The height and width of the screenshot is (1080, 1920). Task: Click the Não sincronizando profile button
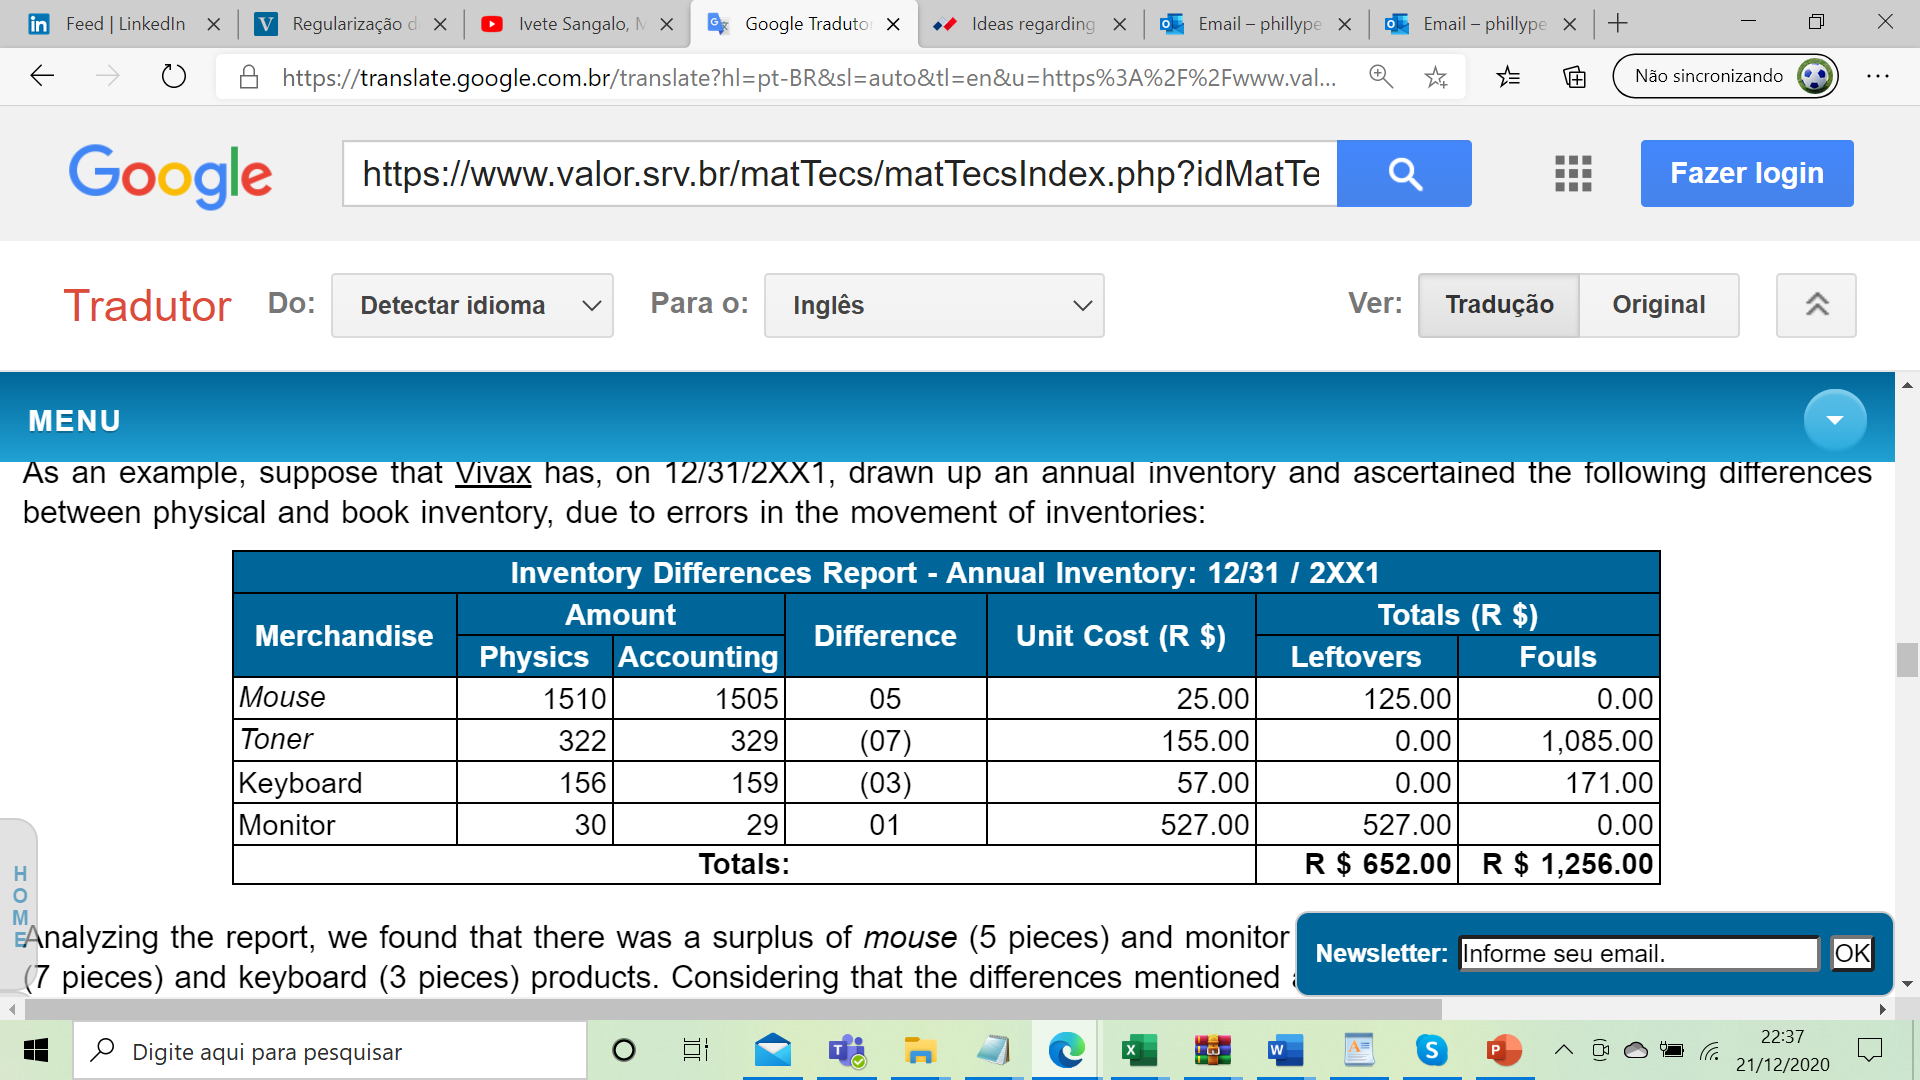pos(1724,76)
